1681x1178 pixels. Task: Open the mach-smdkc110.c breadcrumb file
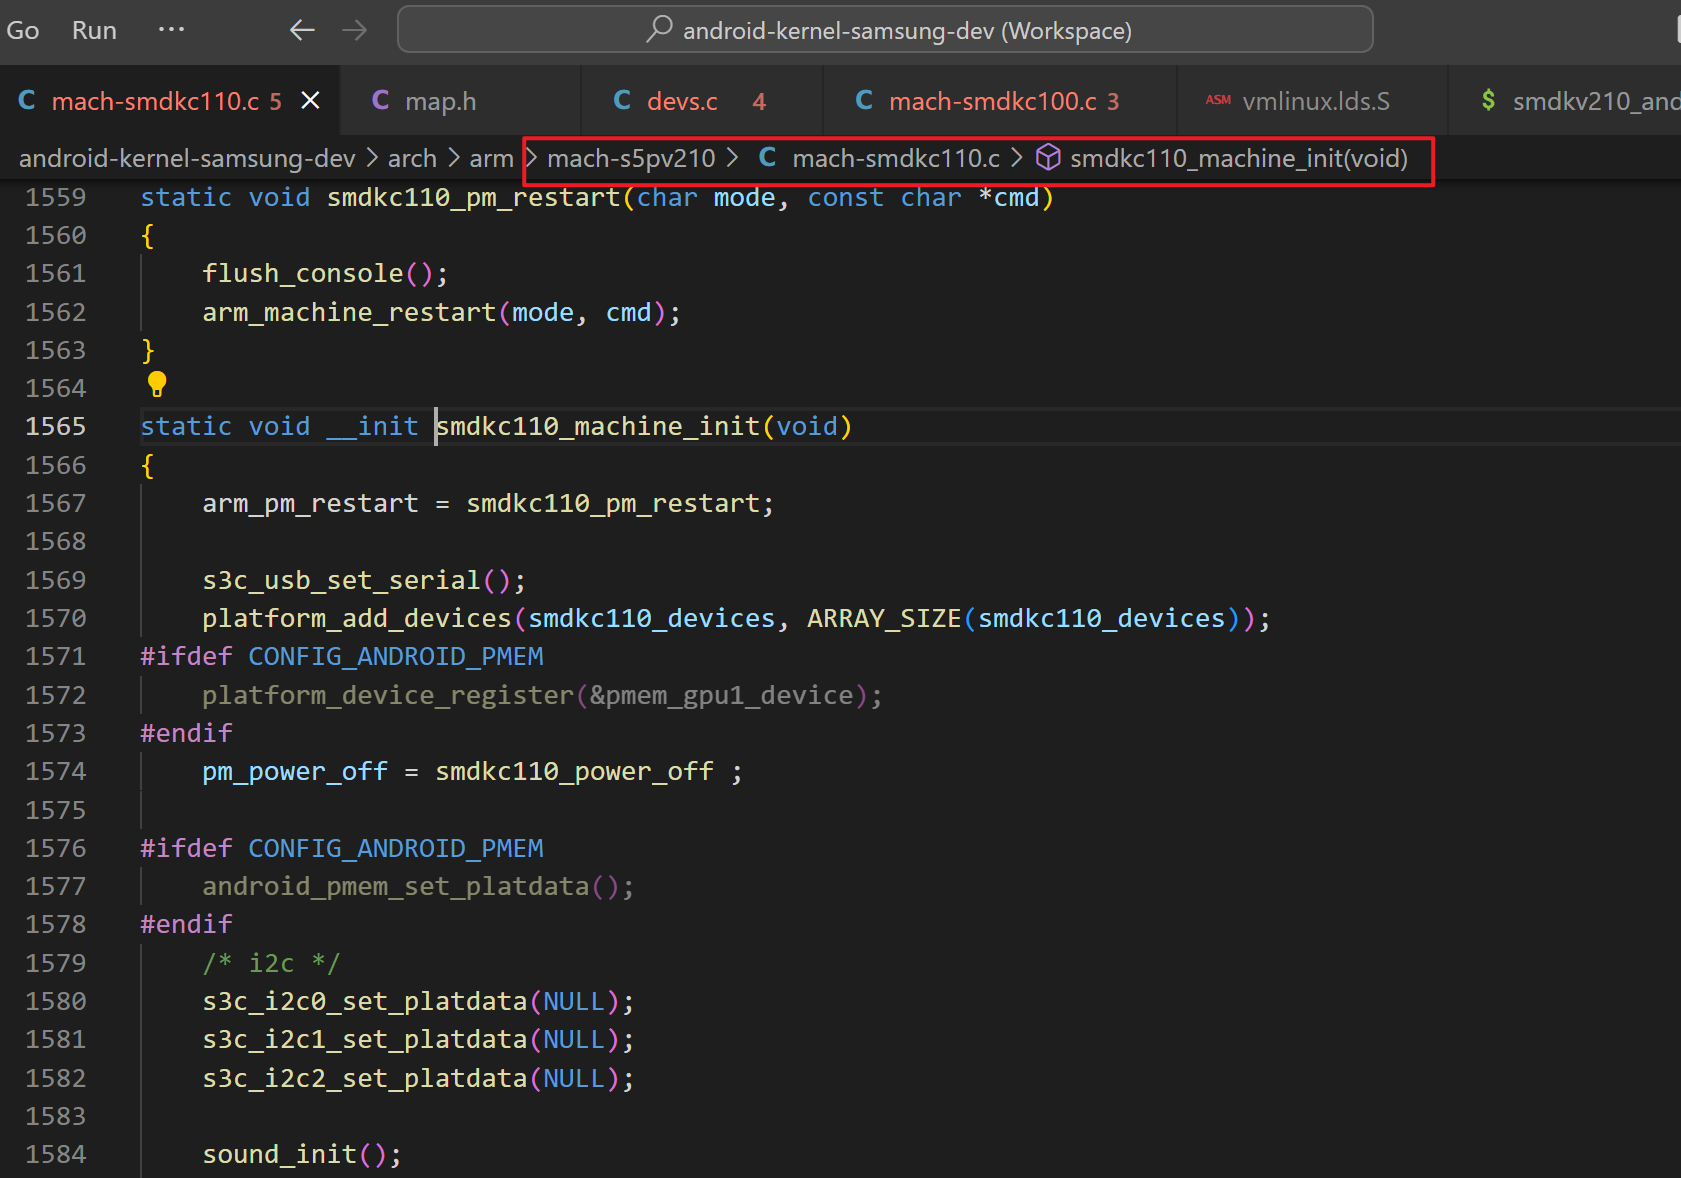tap(896, 158)
